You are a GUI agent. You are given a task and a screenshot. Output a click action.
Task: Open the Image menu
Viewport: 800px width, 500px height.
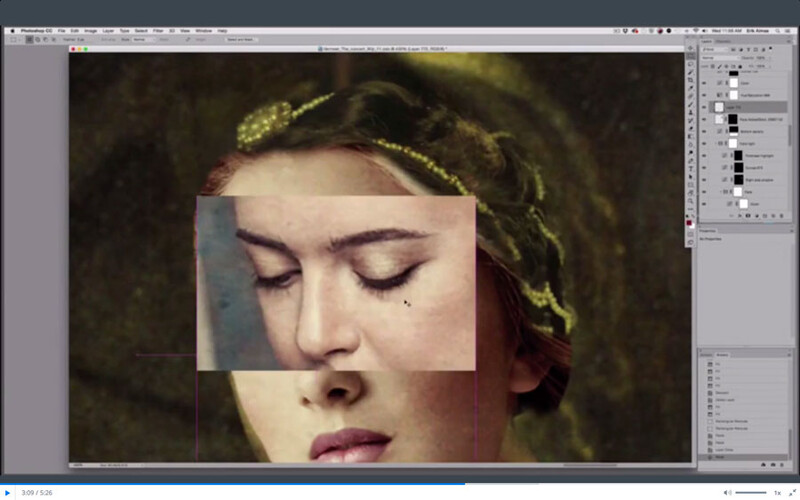tap(90, 31)
